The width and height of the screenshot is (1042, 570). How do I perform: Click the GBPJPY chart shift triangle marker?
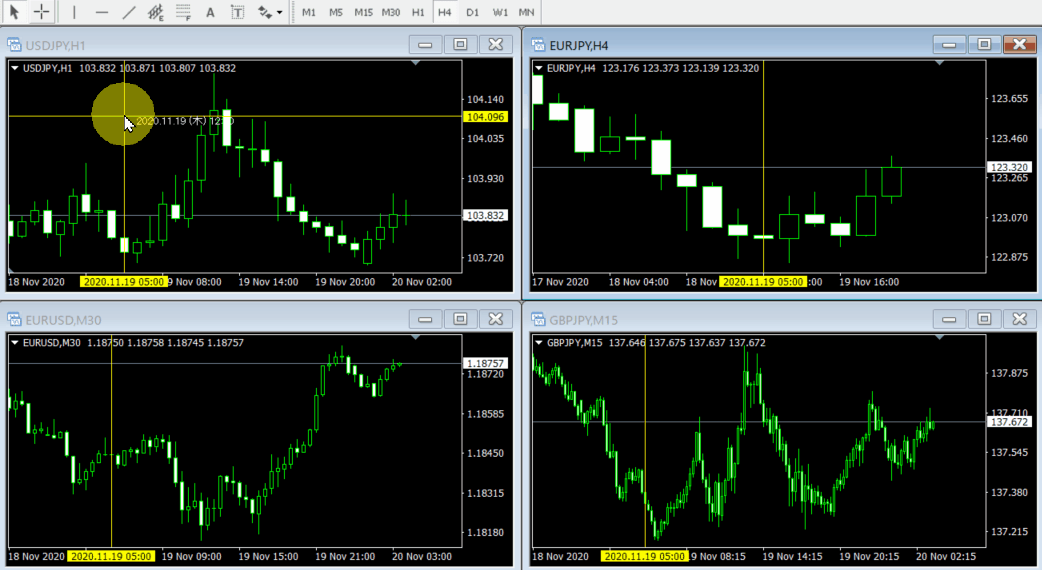pyautogui.click(x=940, y=337)
